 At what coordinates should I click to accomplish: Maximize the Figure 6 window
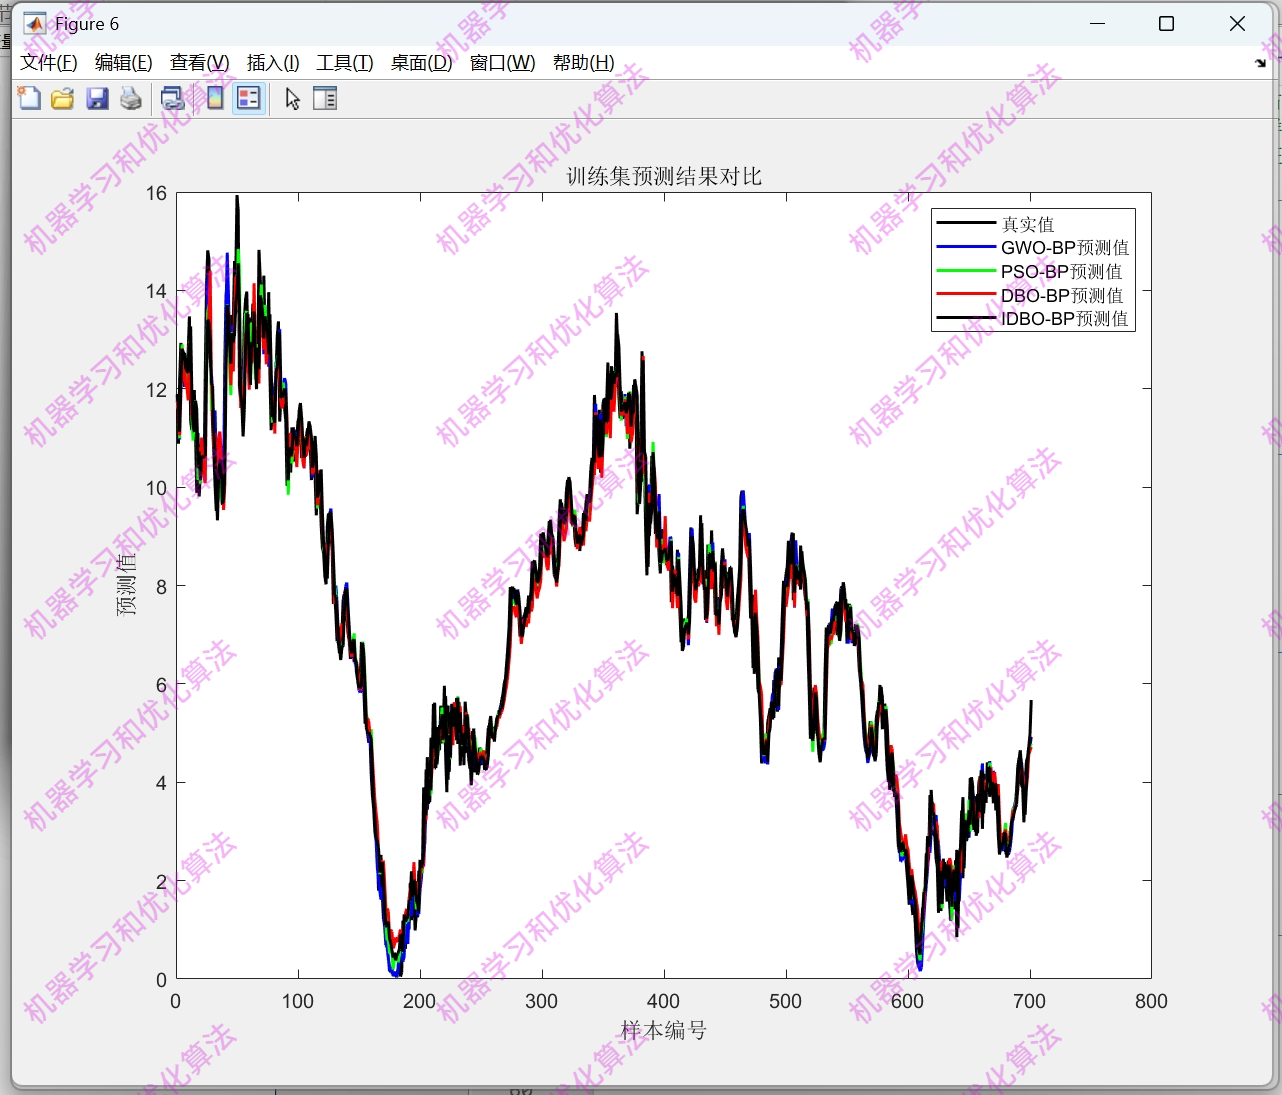(x=1166, y=24)
